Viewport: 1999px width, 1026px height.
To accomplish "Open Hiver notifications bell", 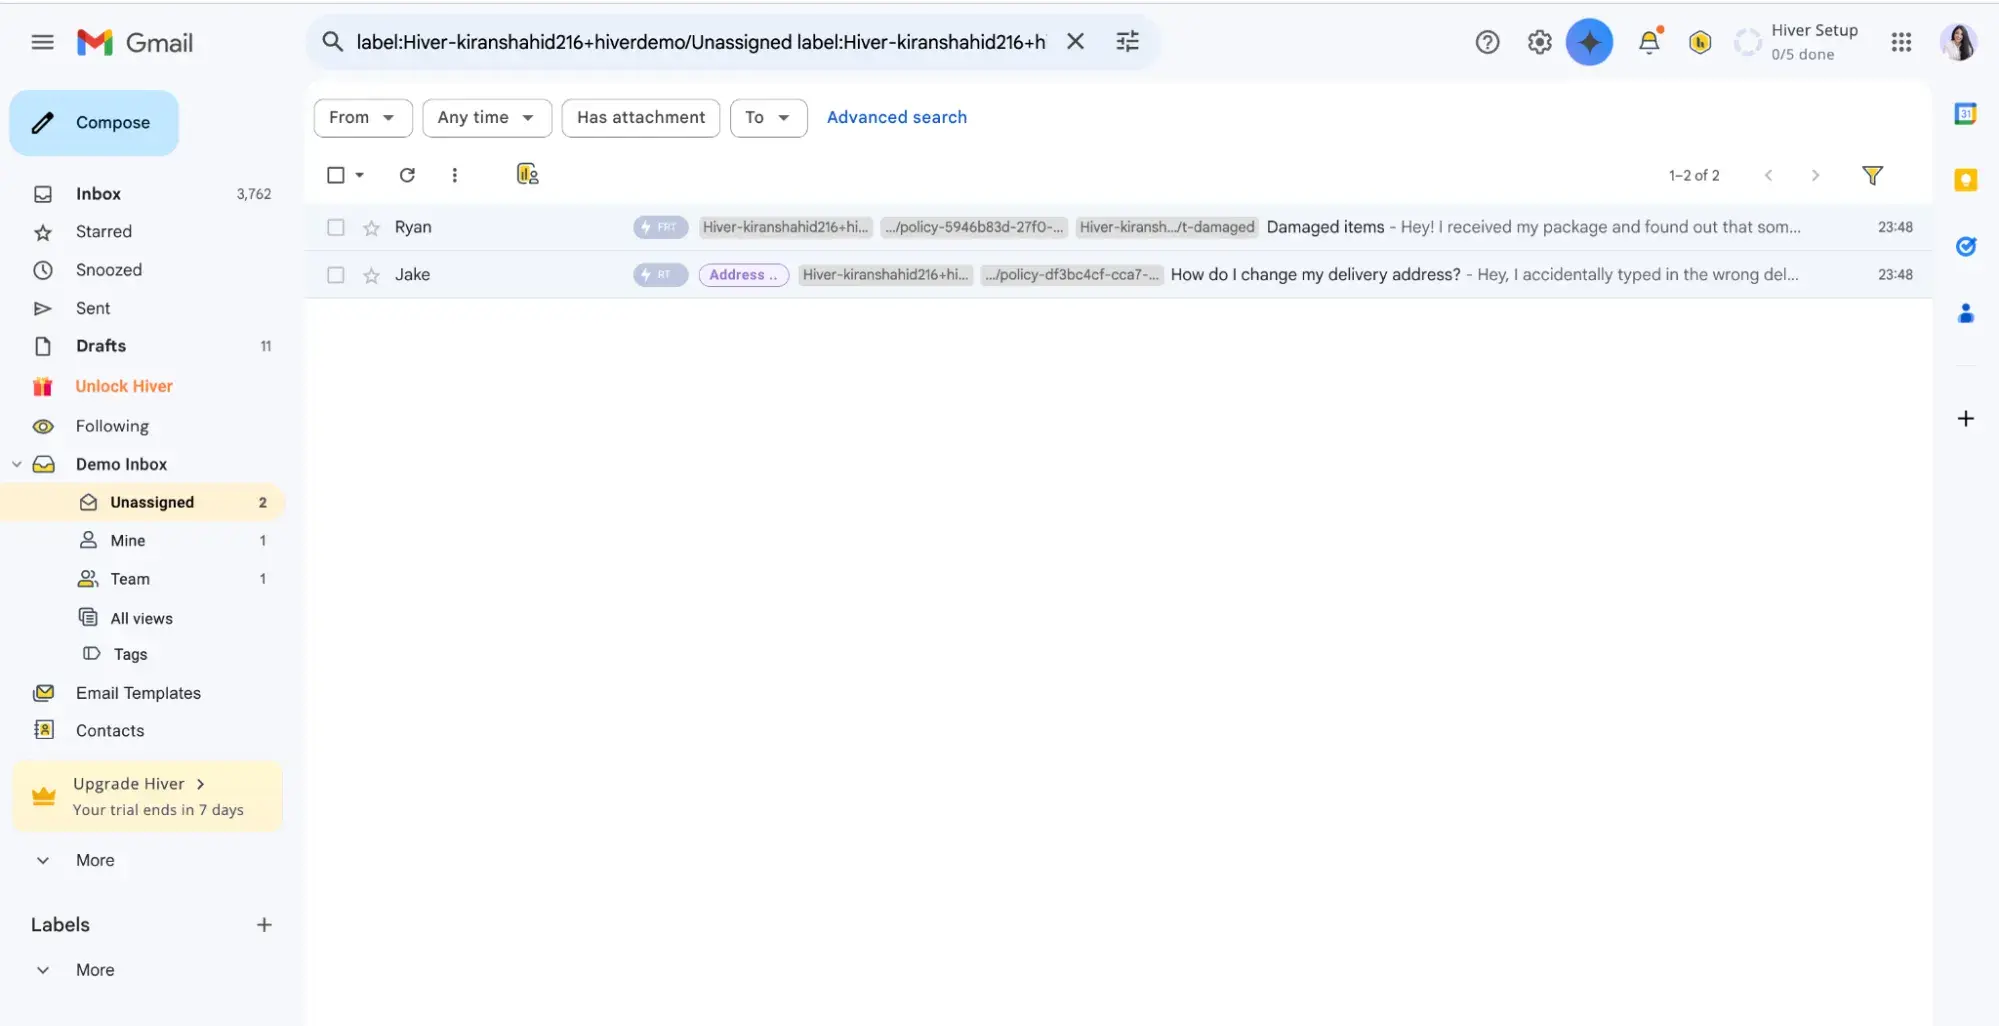I will point(1649,42).
